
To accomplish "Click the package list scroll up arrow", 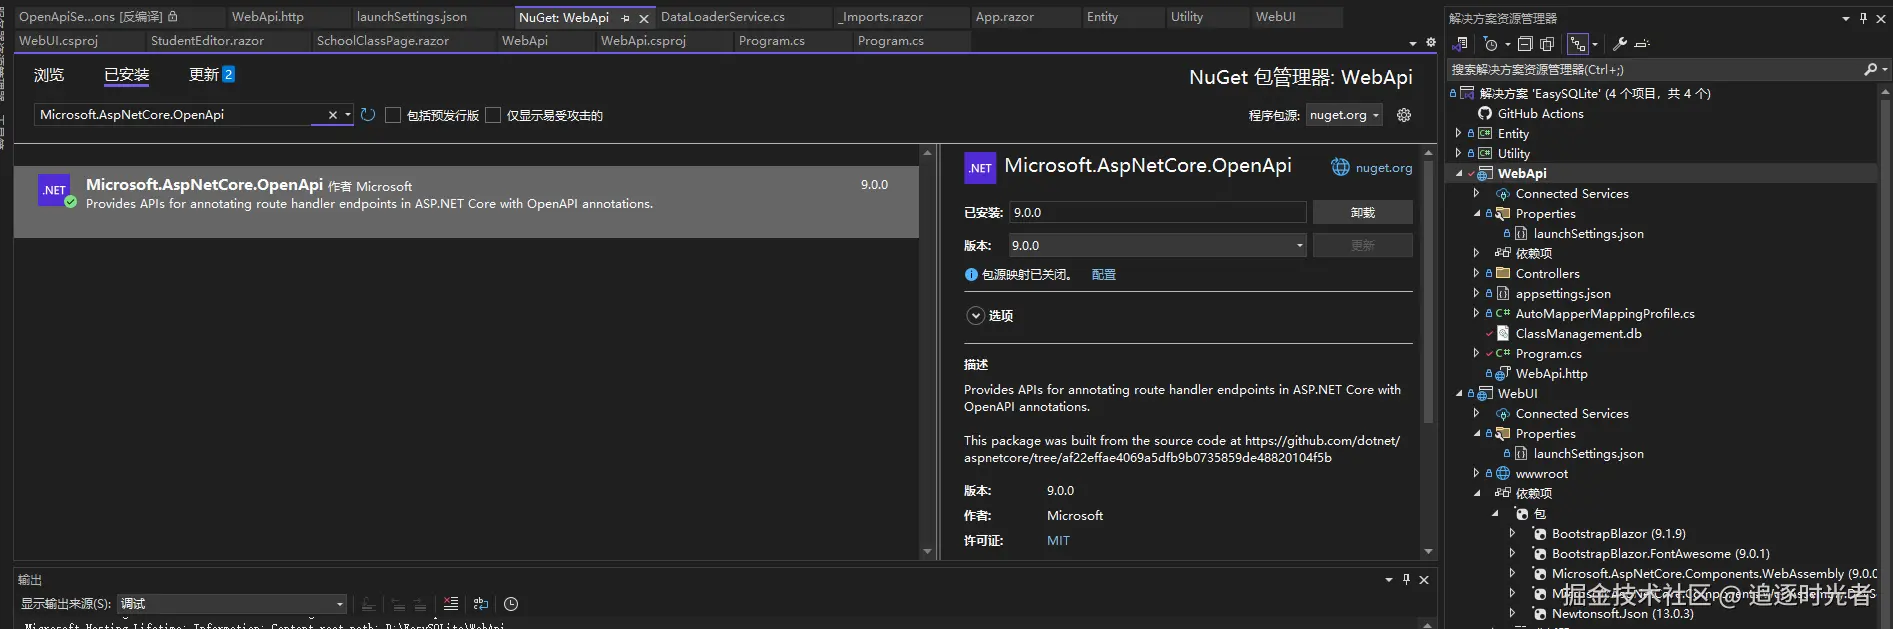I will (927, 152).
